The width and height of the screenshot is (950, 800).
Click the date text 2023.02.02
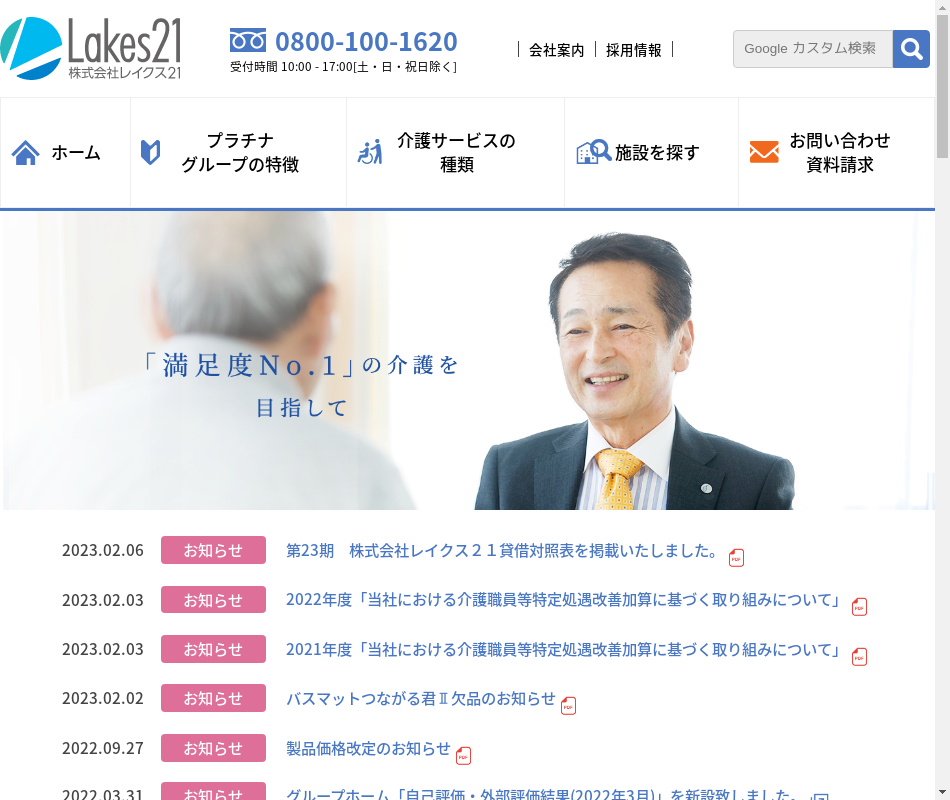point(103,698)
